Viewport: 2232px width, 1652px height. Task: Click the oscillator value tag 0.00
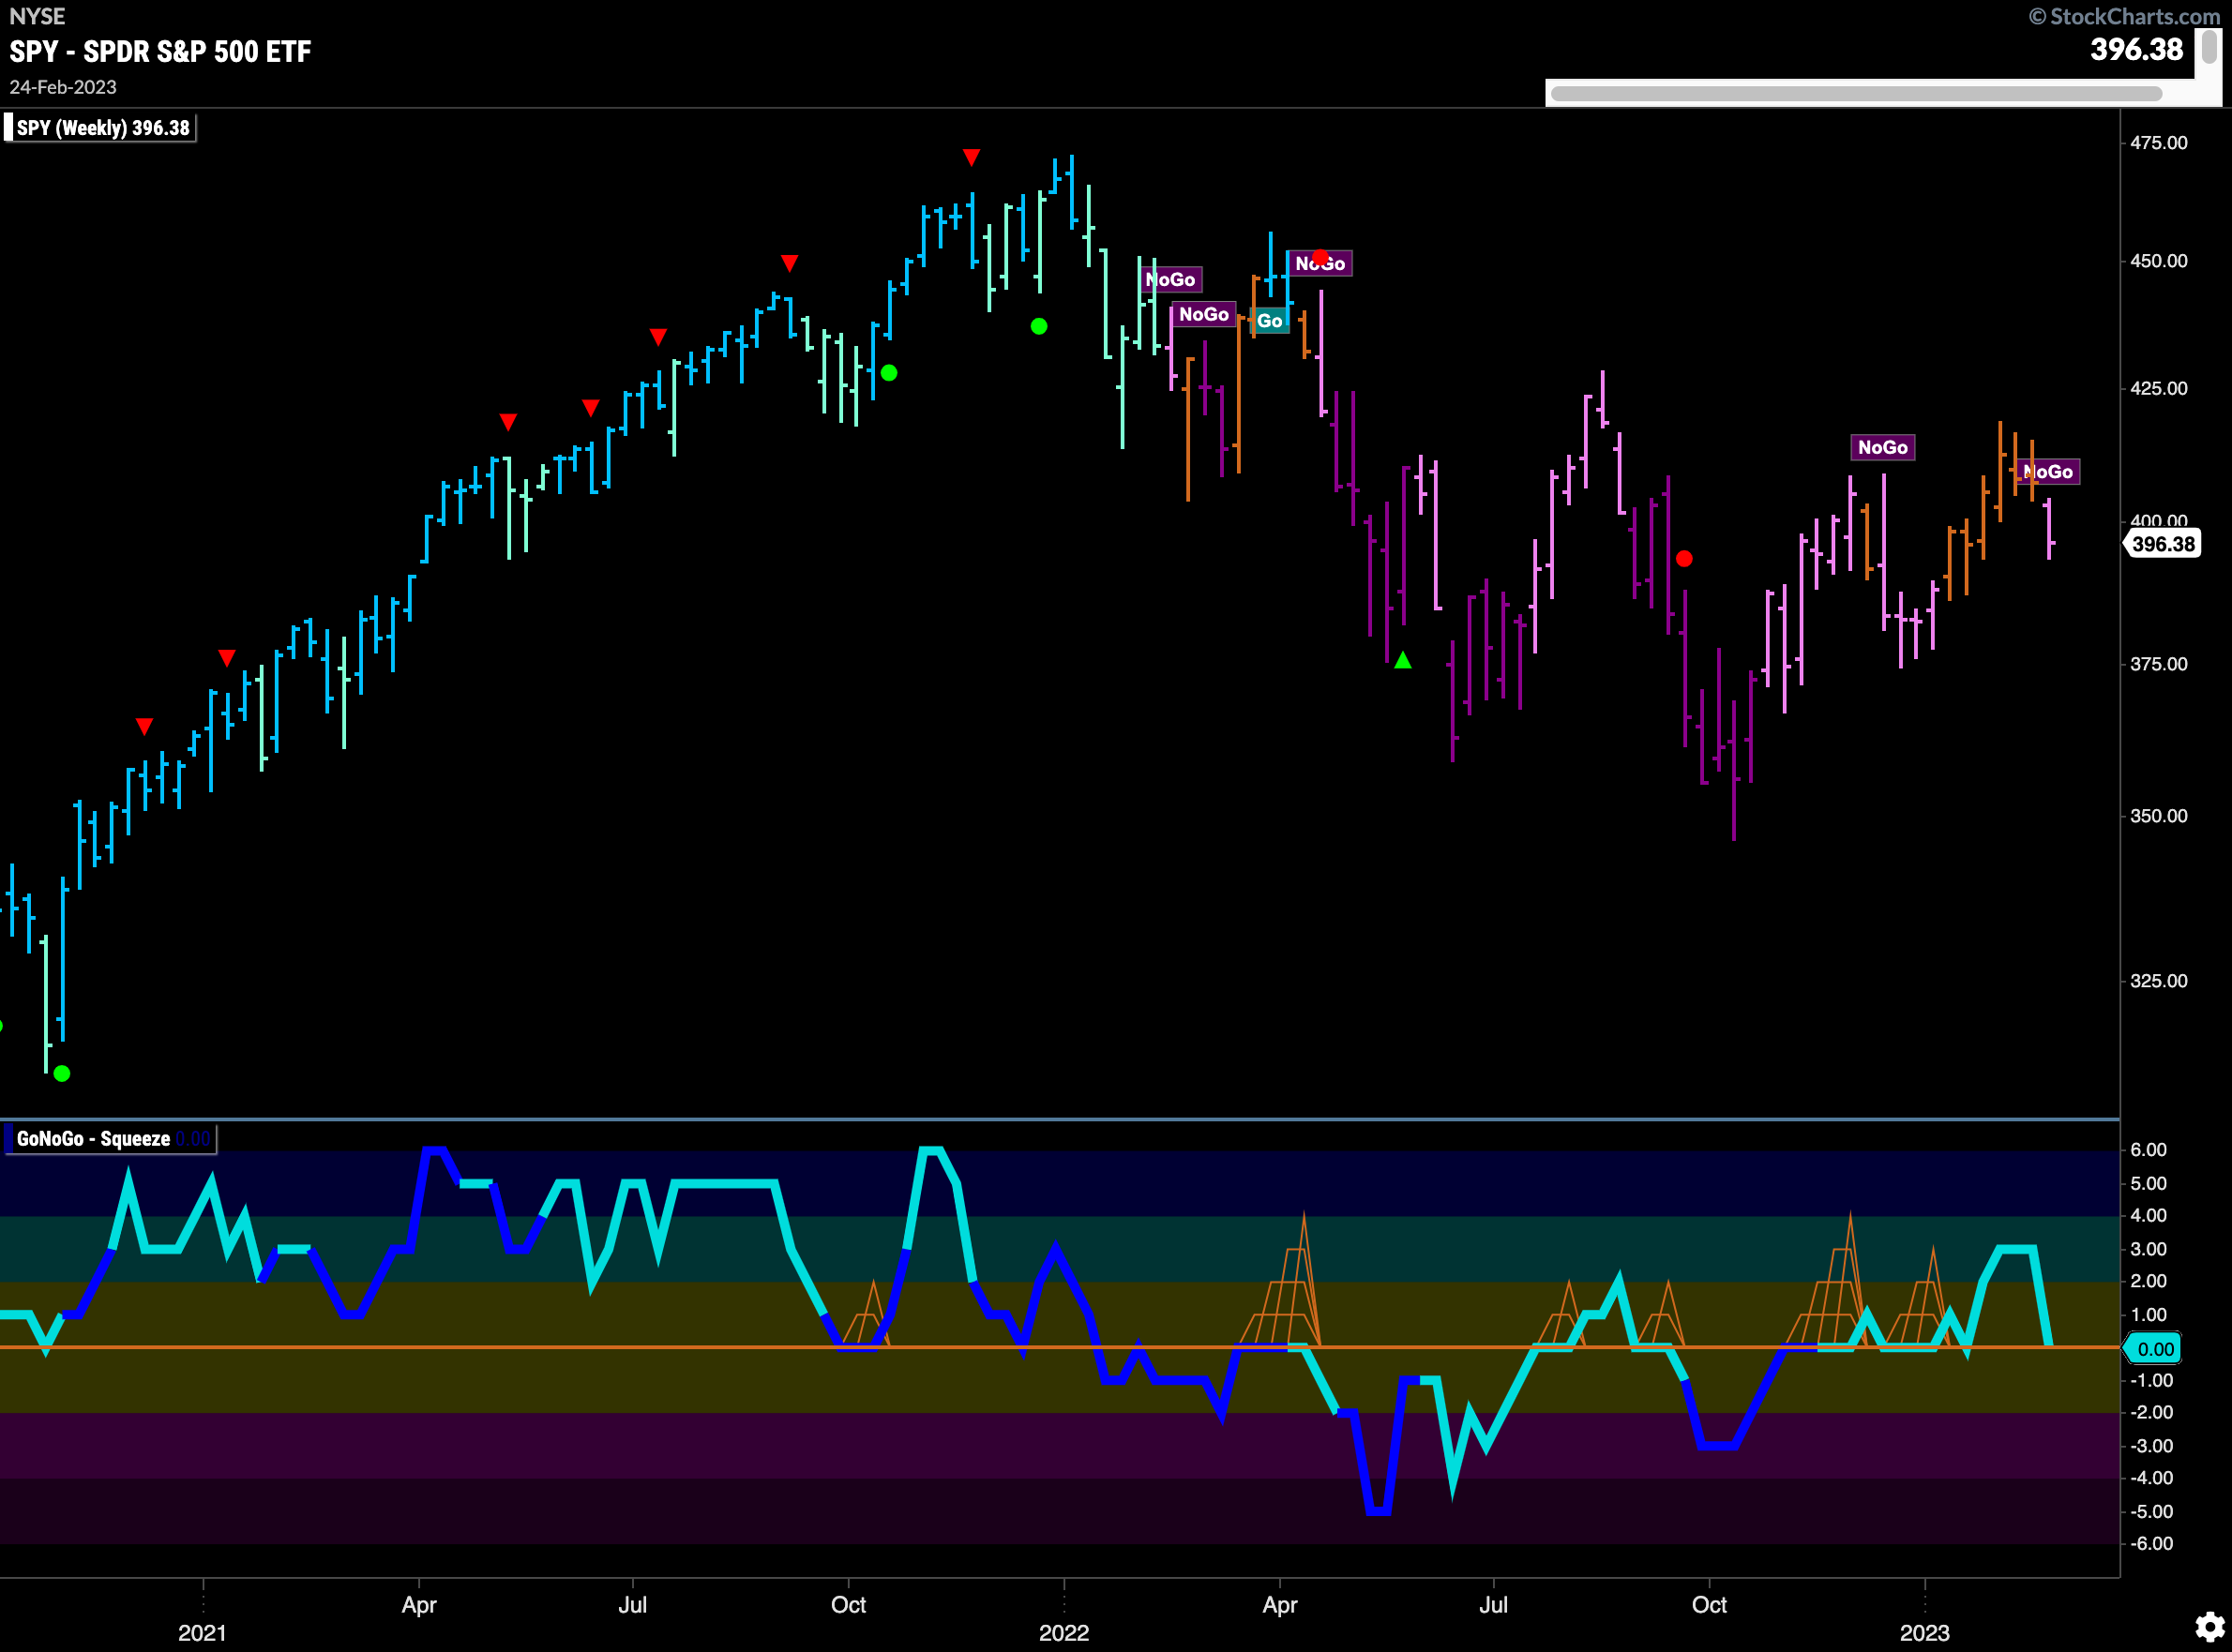pyautogui.click(x=2154, y=1349)
